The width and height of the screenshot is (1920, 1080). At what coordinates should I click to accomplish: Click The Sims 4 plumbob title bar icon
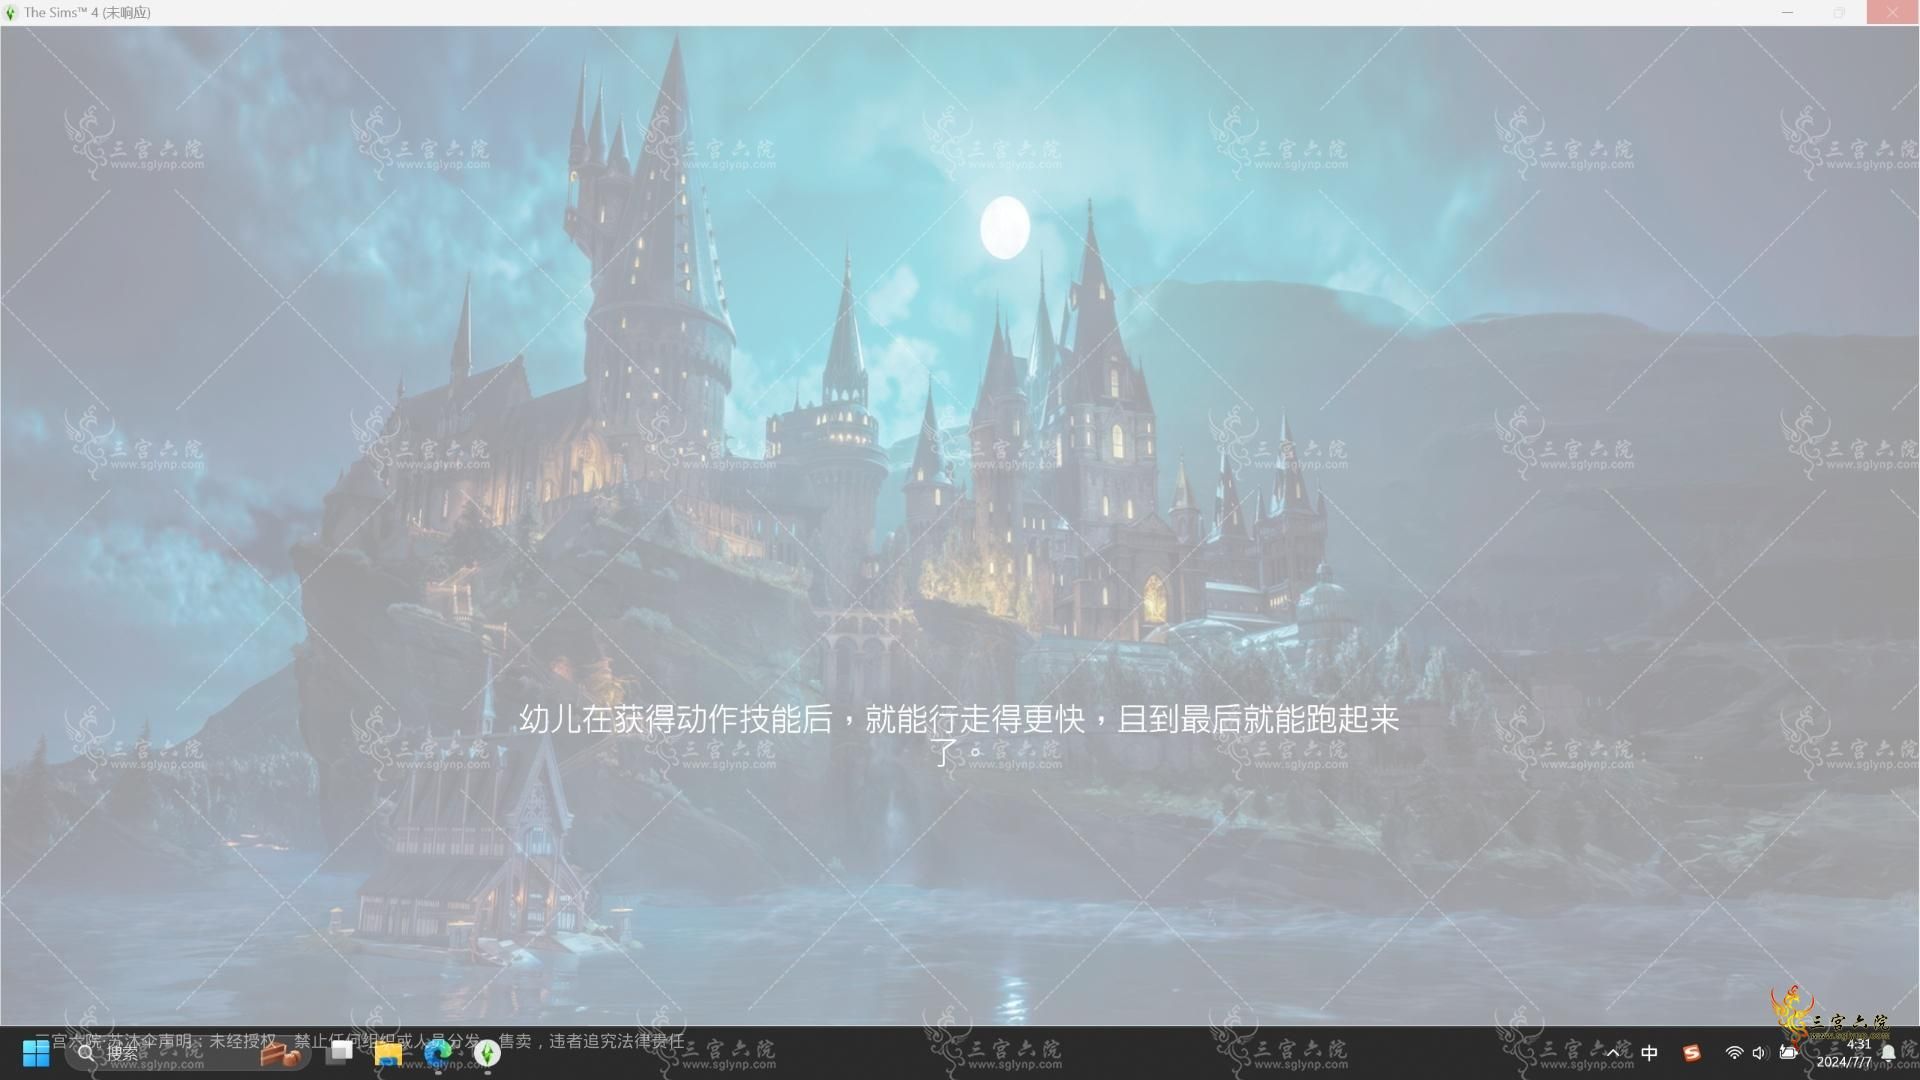[11, 13]
